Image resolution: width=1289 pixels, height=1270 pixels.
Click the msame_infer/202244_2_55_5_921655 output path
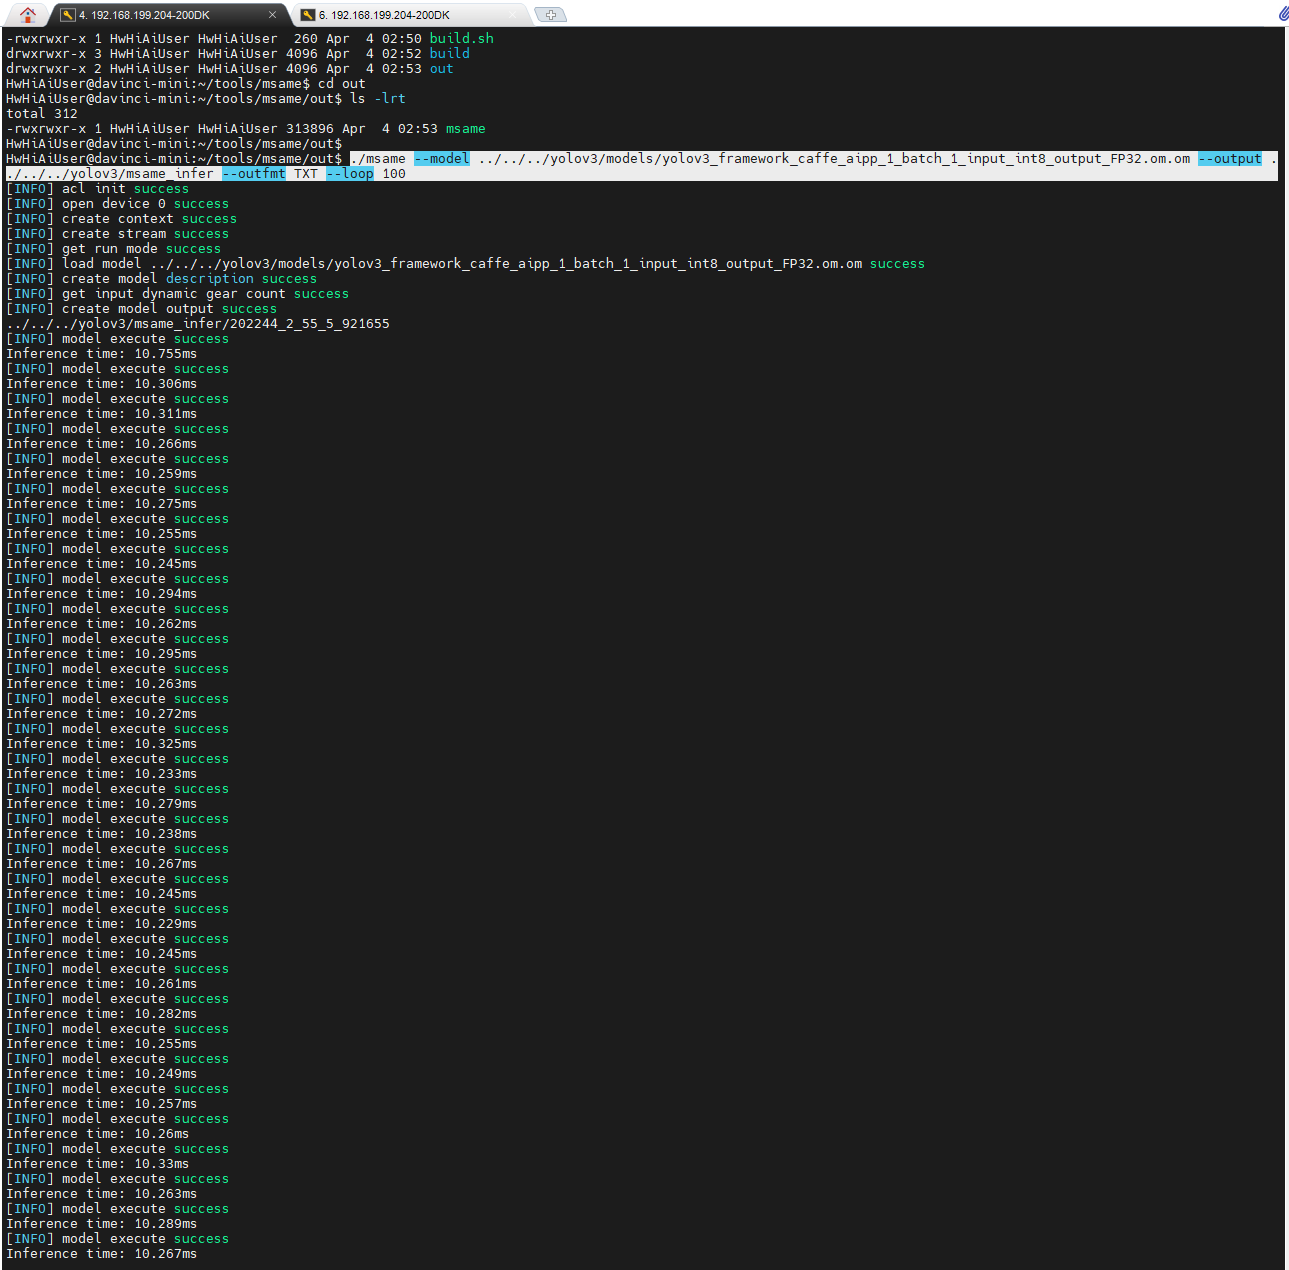pyautogui.click(x=198, y=324)
